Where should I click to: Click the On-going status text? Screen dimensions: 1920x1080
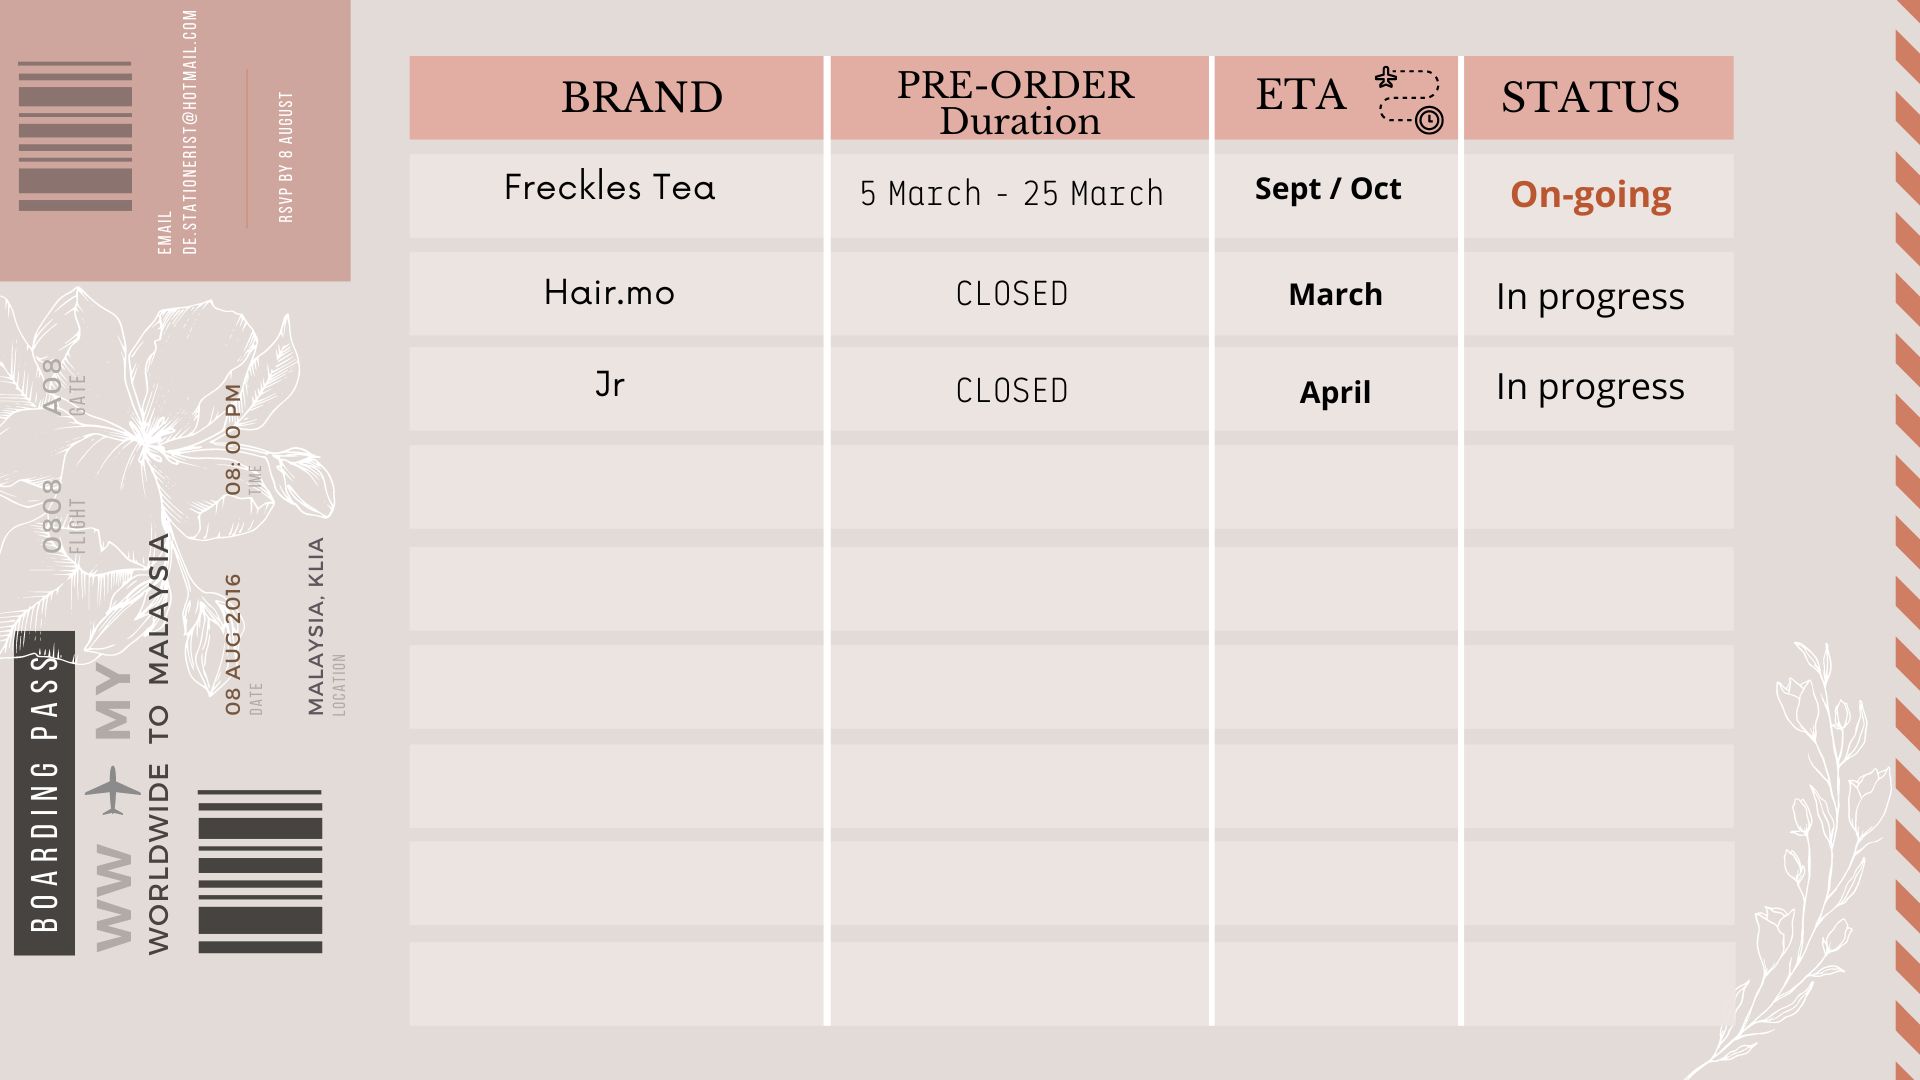pyautogui.click(x=1591, y=195)
